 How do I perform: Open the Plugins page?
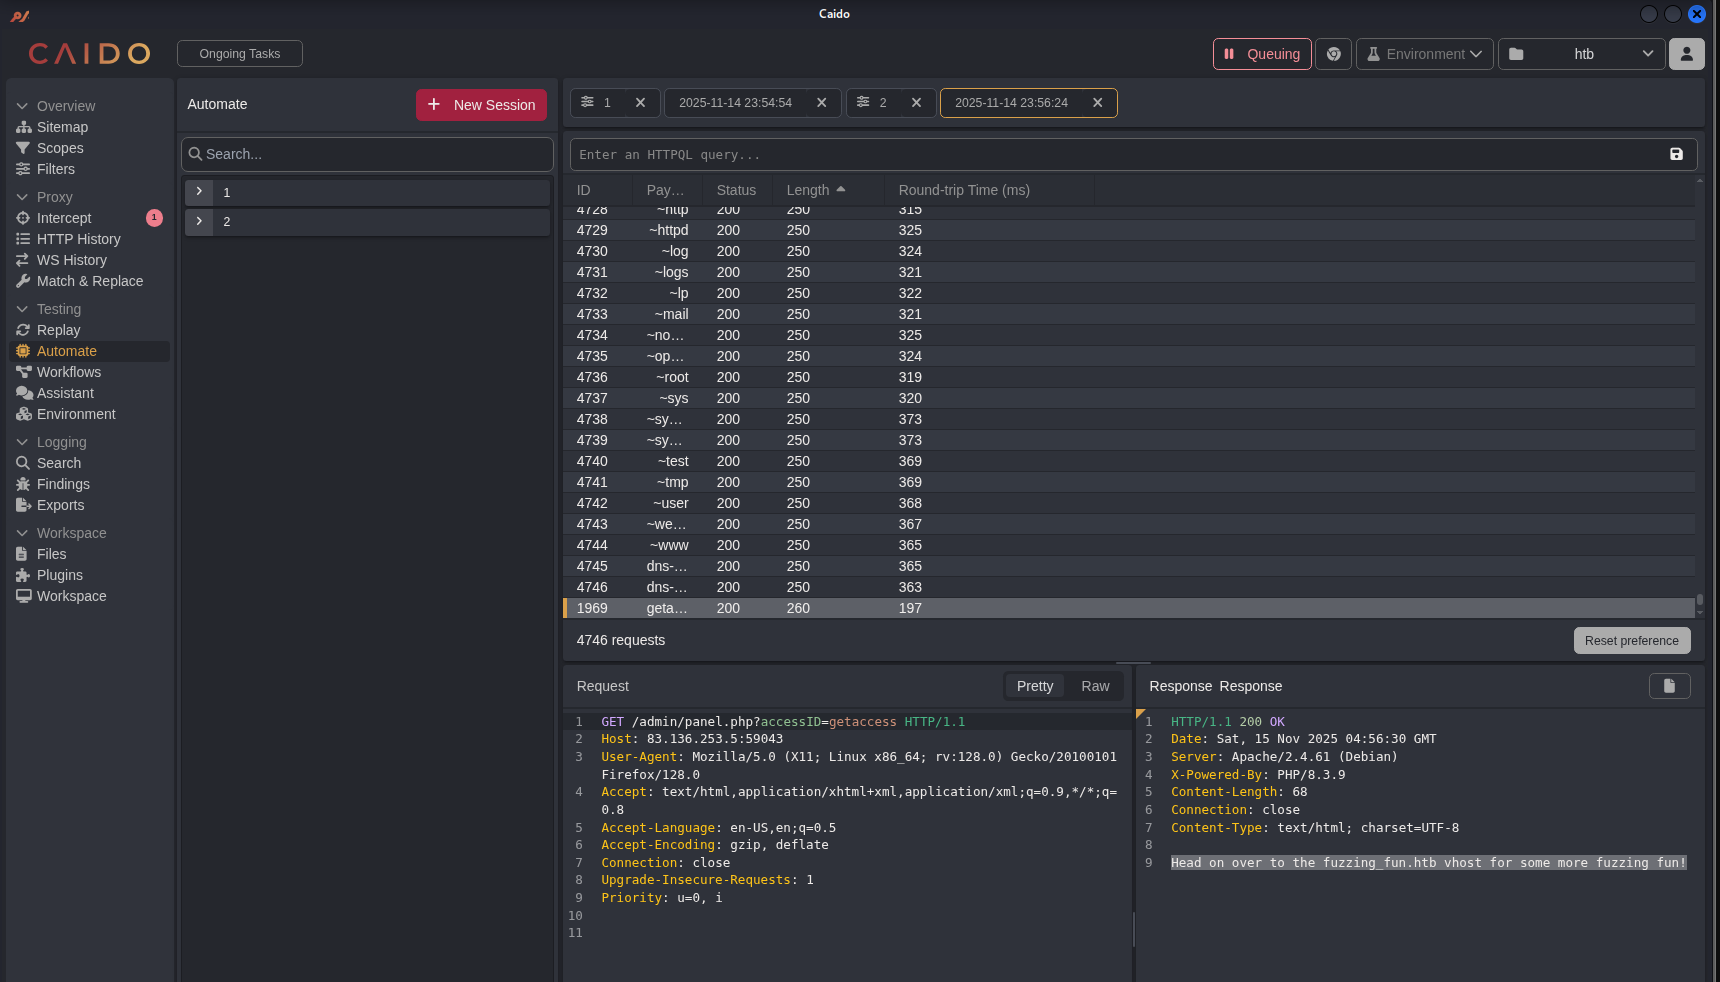[59, 575]
